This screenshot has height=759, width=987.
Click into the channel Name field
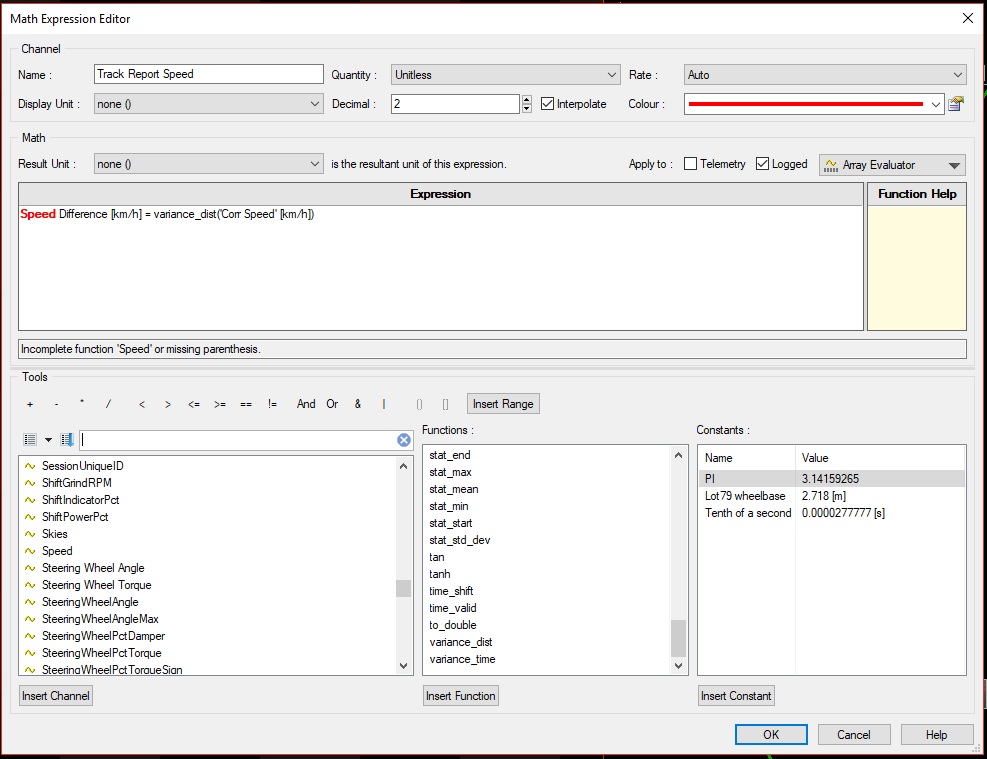(x=208, y=74)
